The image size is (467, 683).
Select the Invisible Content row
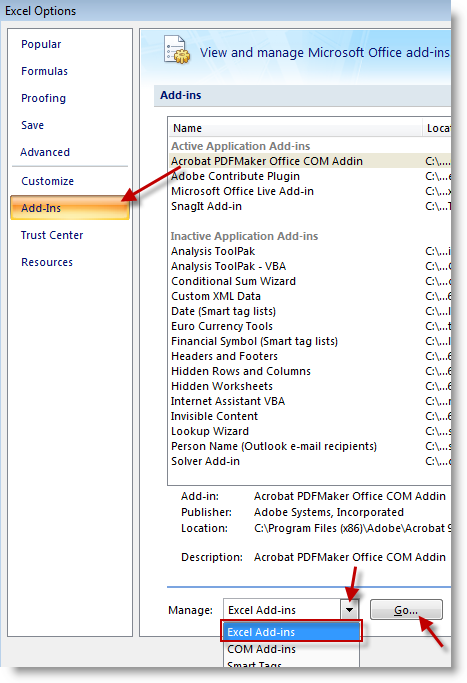310,416
